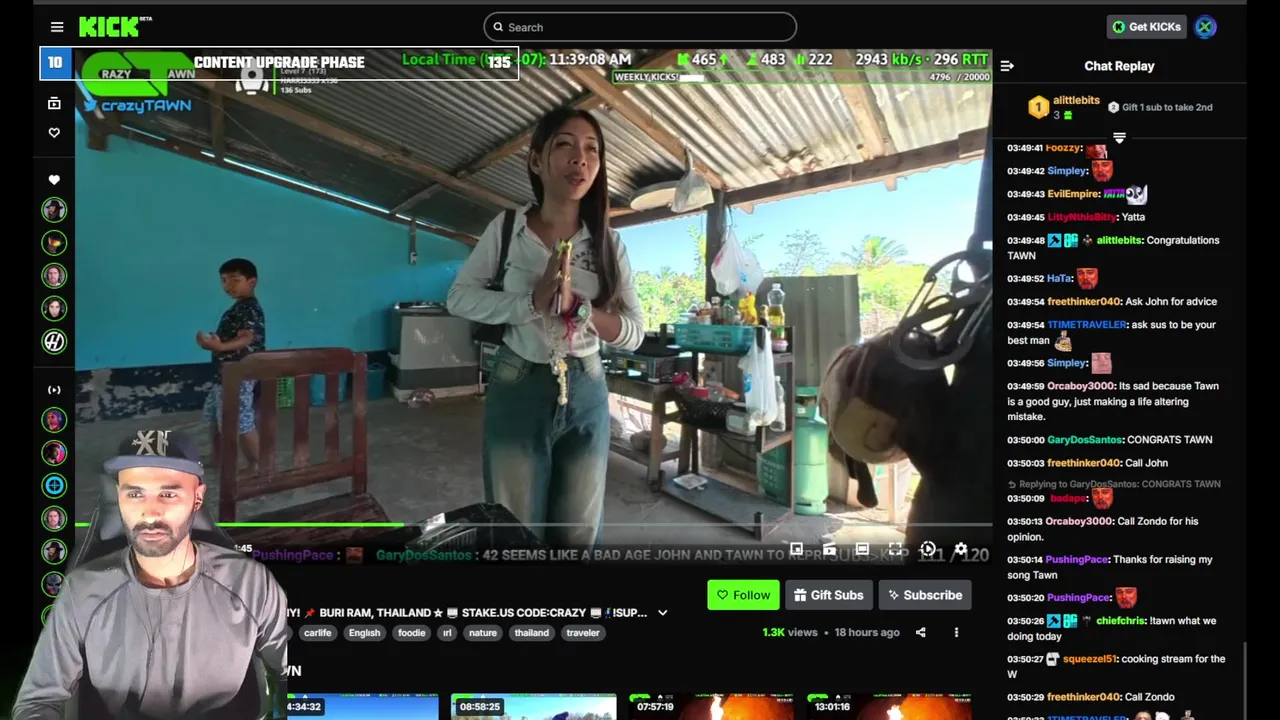Click the clip creation clapperboard icon

tap(829, 549)
